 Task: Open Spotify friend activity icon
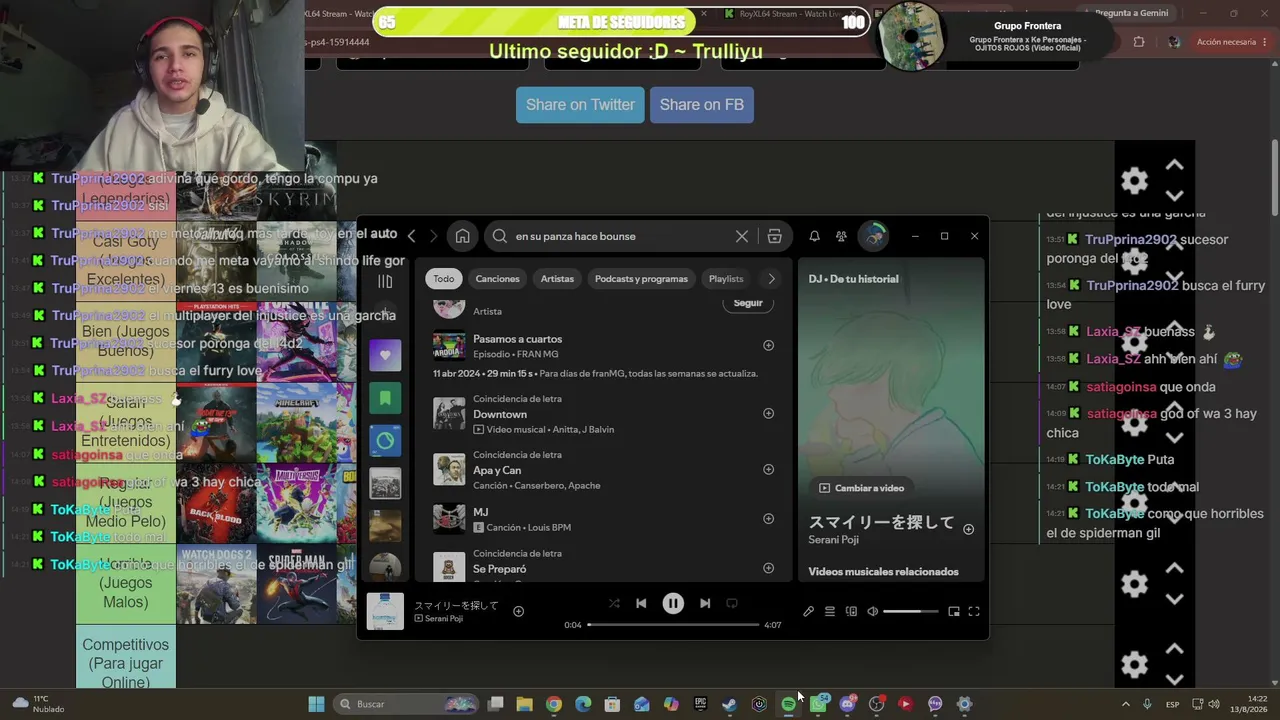[841, 236]
